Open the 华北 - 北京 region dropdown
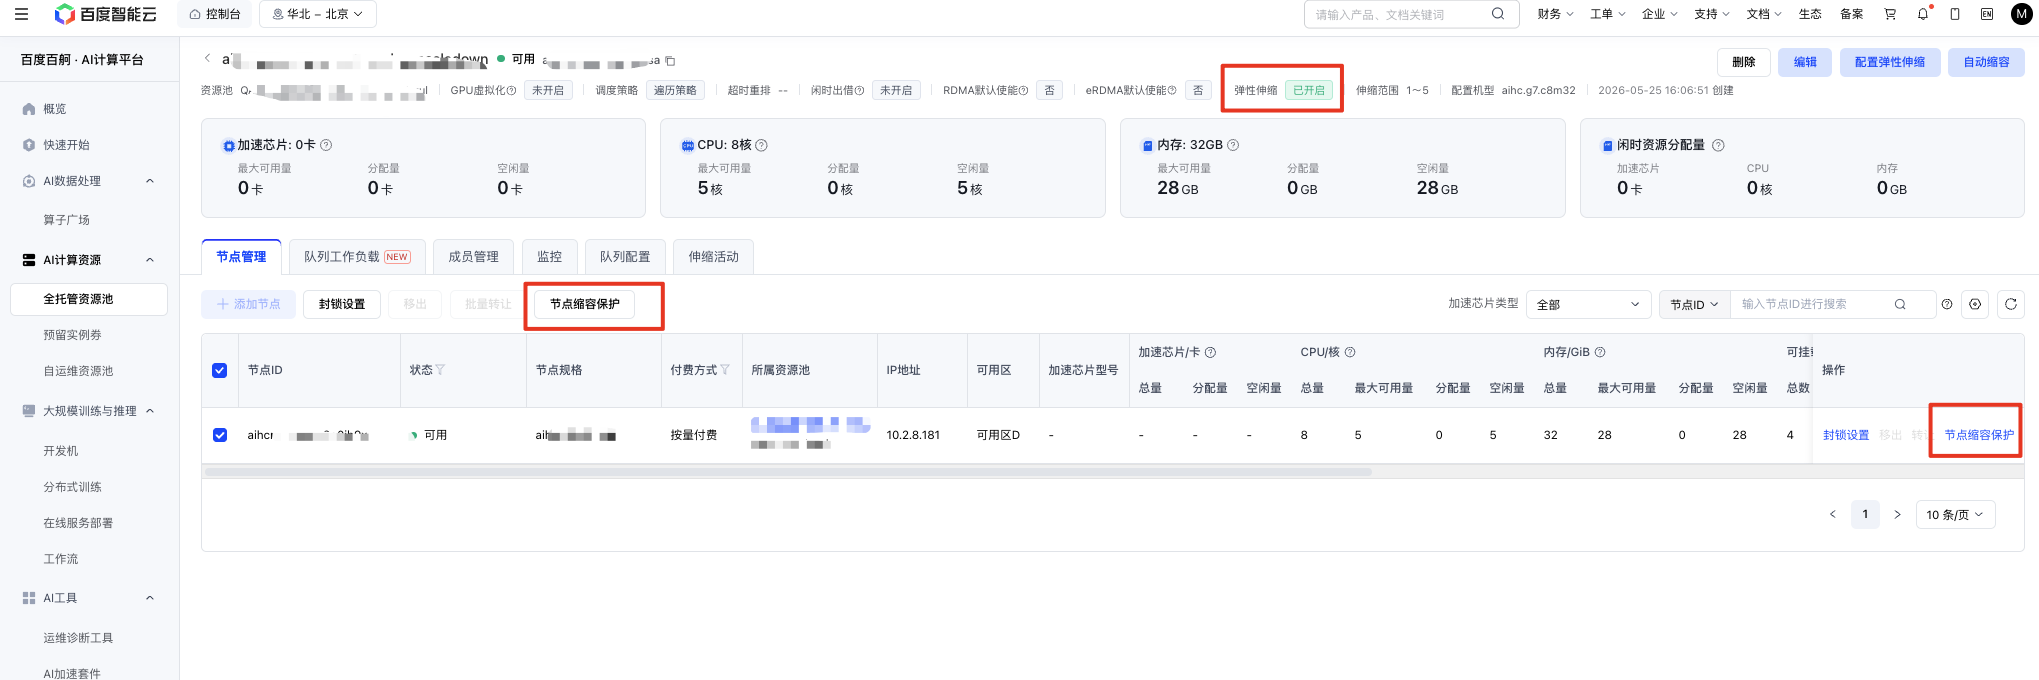2039x680 pixels. [318, 14]
